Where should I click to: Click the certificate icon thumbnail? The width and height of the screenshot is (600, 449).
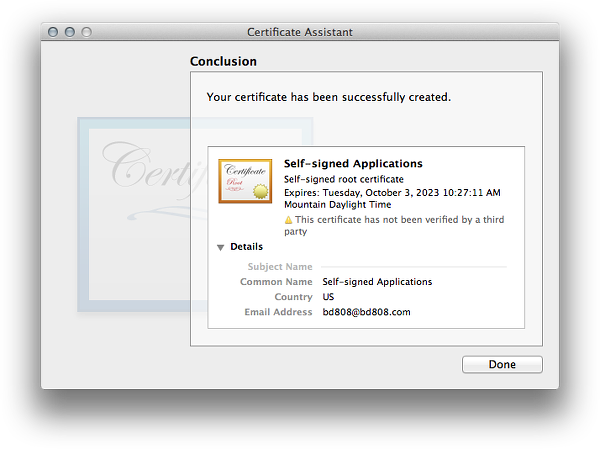point(245,181)
